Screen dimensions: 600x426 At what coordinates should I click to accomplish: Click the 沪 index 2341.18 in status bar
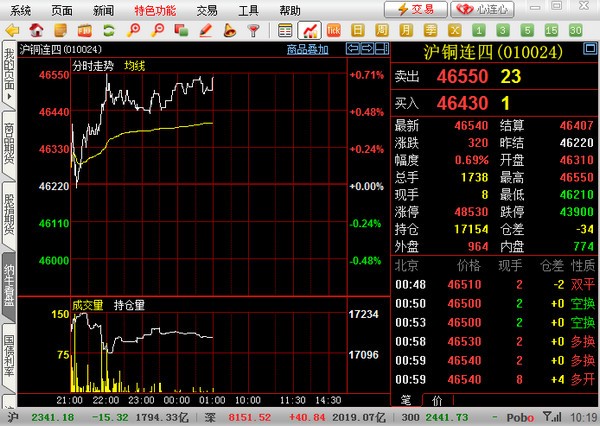pyautogui.click(x=52, y=417)
